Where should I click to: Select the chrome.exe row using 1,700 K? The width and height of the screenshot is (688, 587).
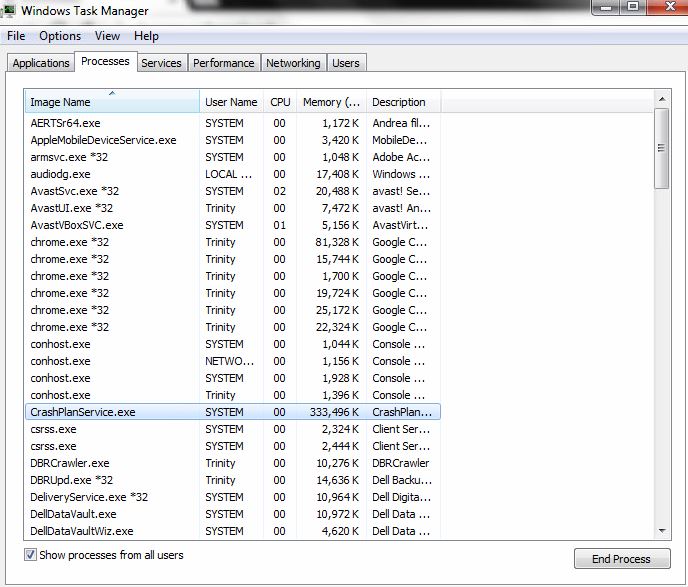(233, 276)
